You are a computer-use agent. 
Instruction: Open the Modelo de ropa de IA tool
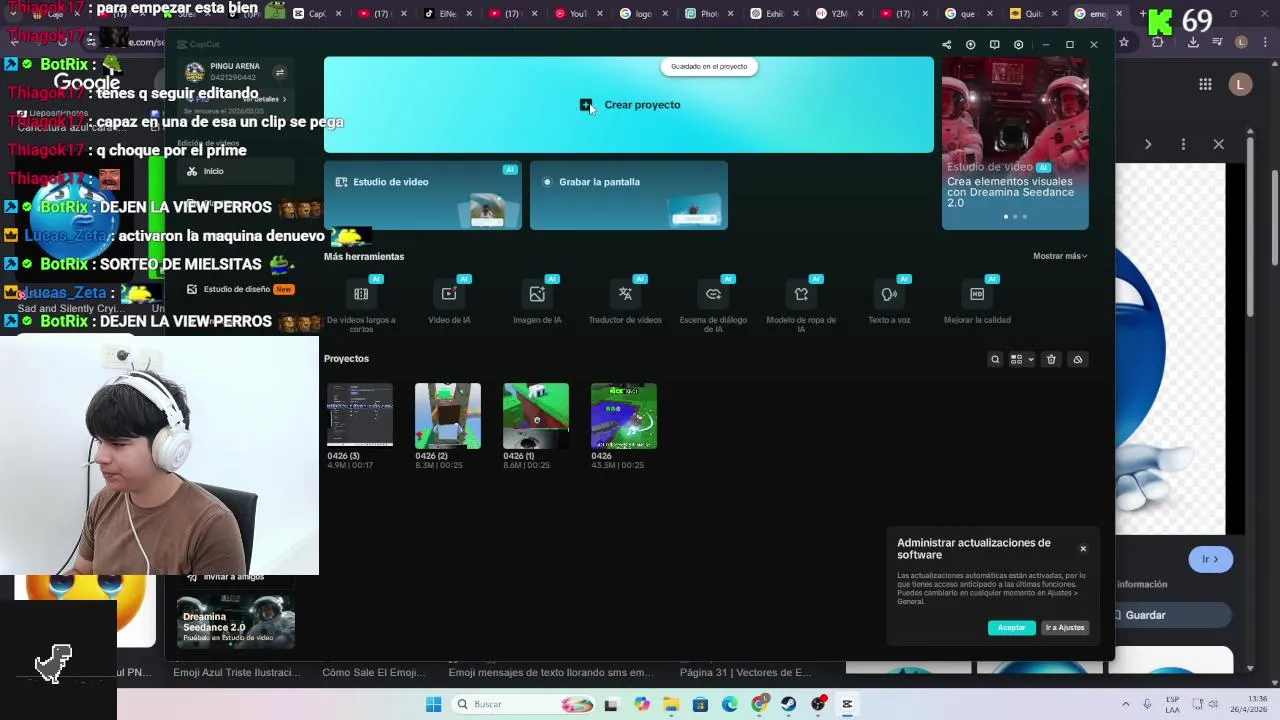point(801,304)
